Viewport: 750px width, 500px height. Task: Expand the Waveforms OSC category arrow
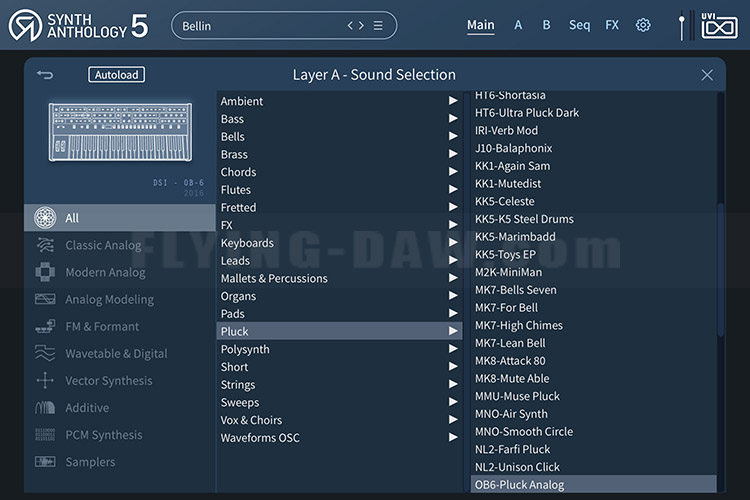(452, 437)
